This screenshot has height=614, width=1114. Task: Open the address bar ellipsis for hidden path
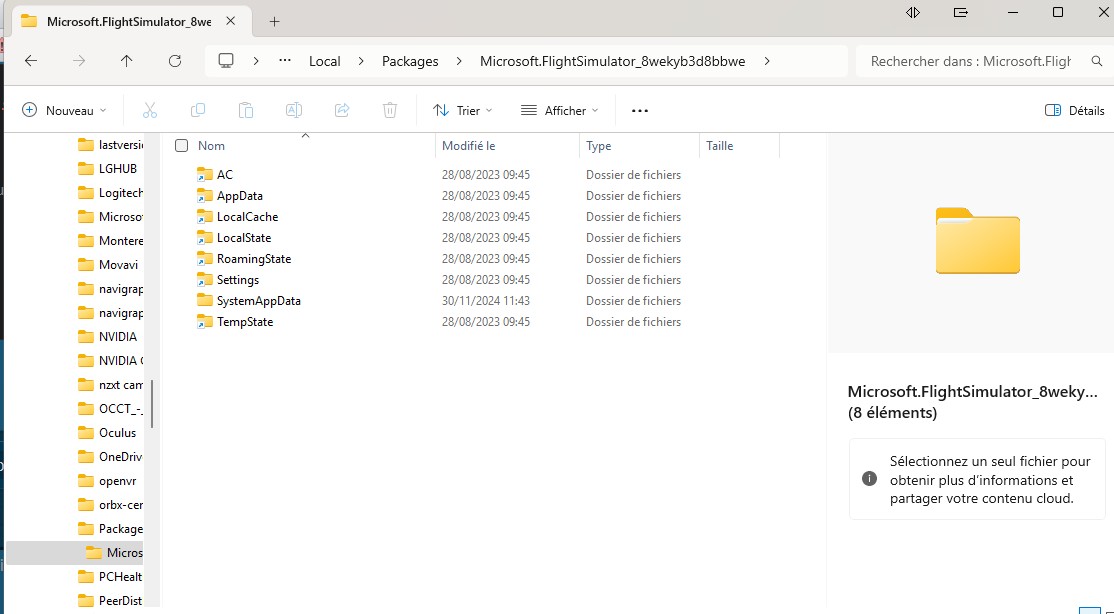[x=285, y=61]
